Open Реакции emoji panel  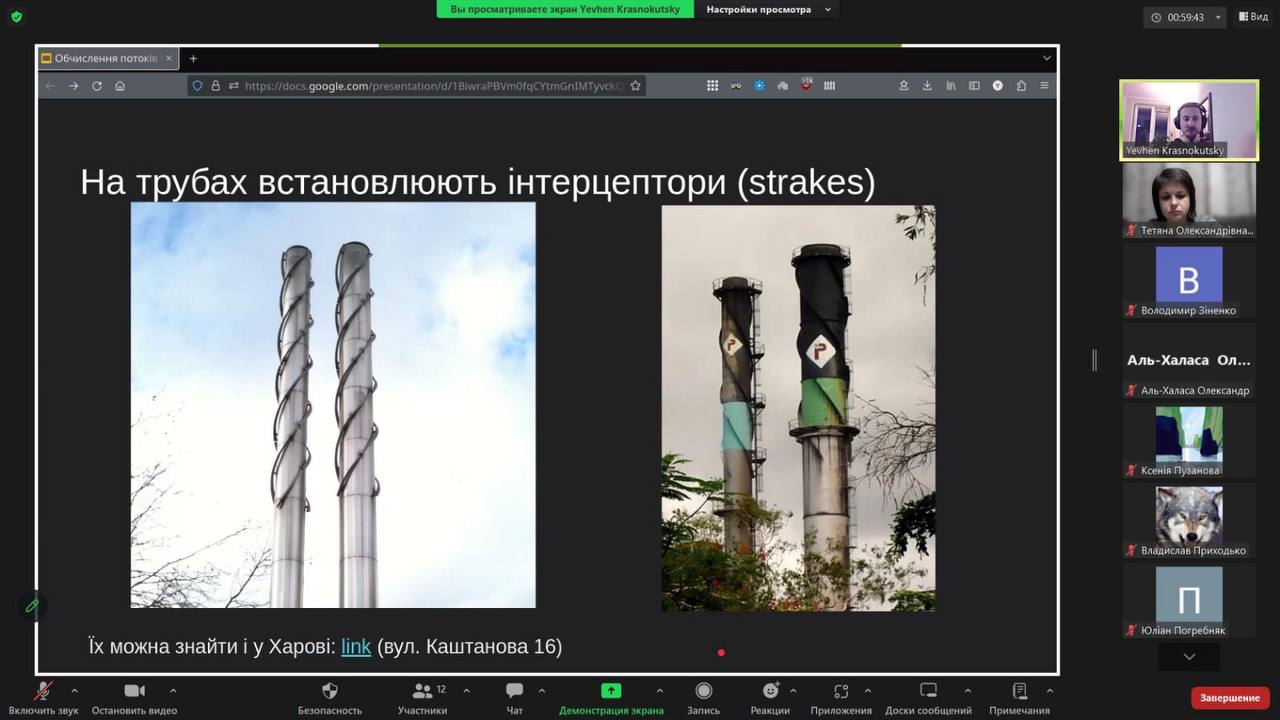[x=770, y=697]
